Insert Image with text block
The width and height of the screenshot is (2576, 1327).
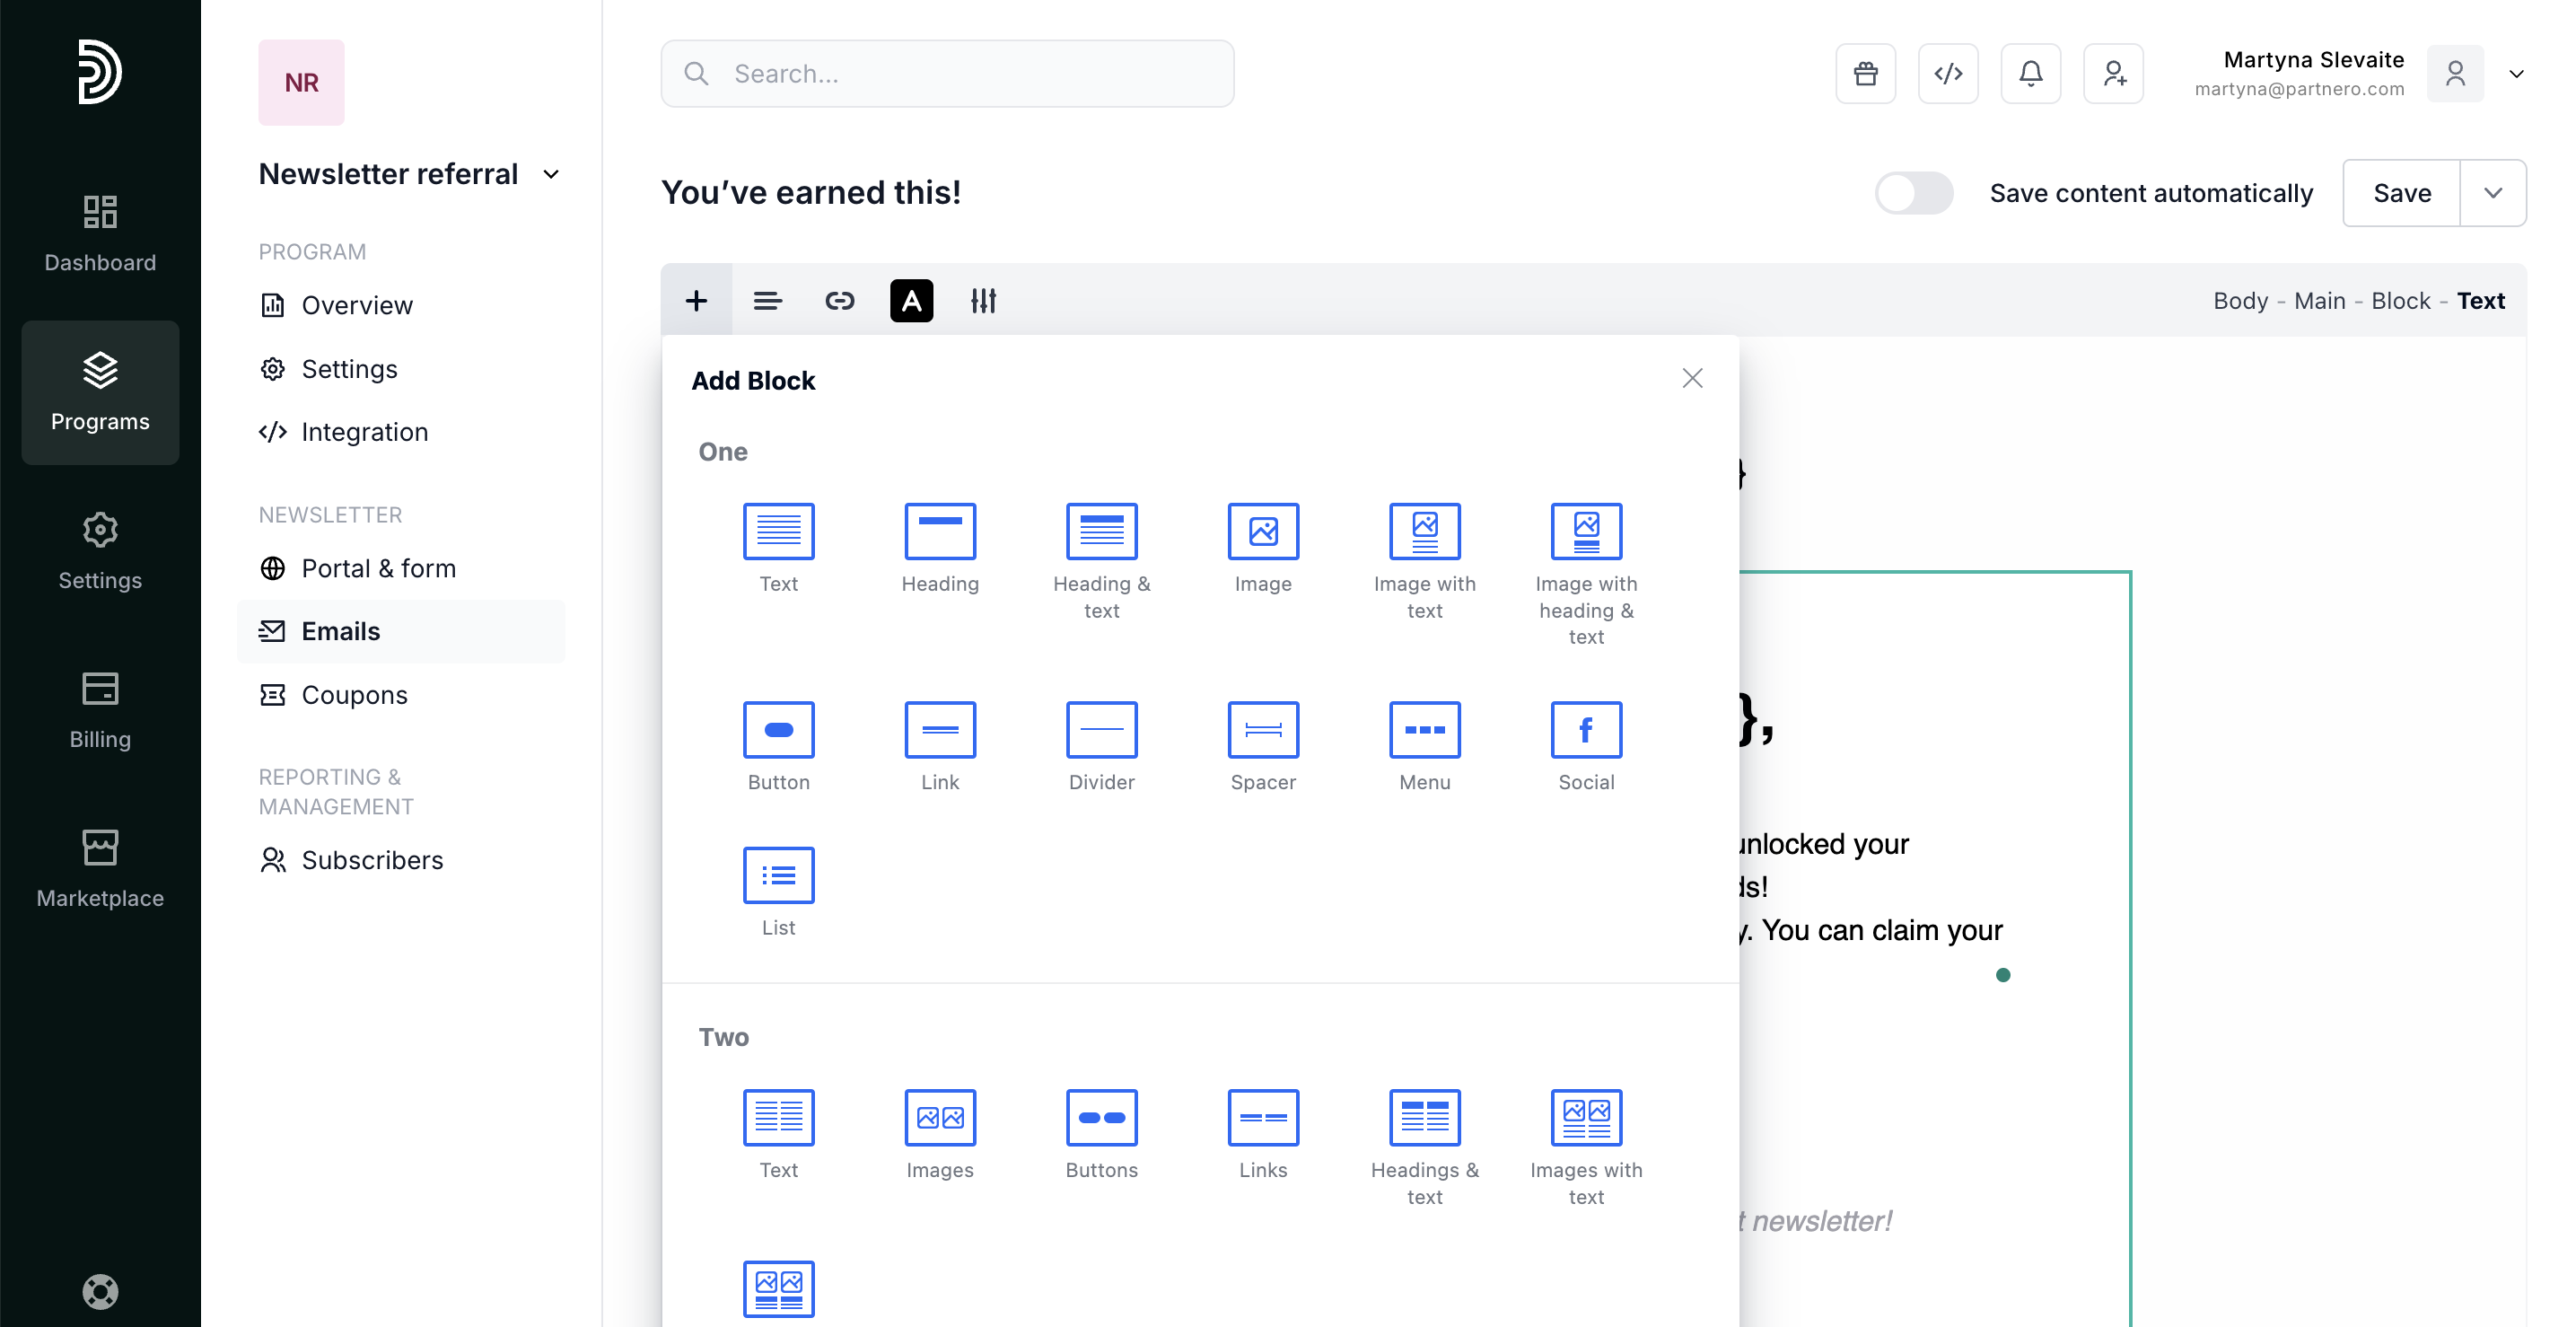pos(1424,532)
